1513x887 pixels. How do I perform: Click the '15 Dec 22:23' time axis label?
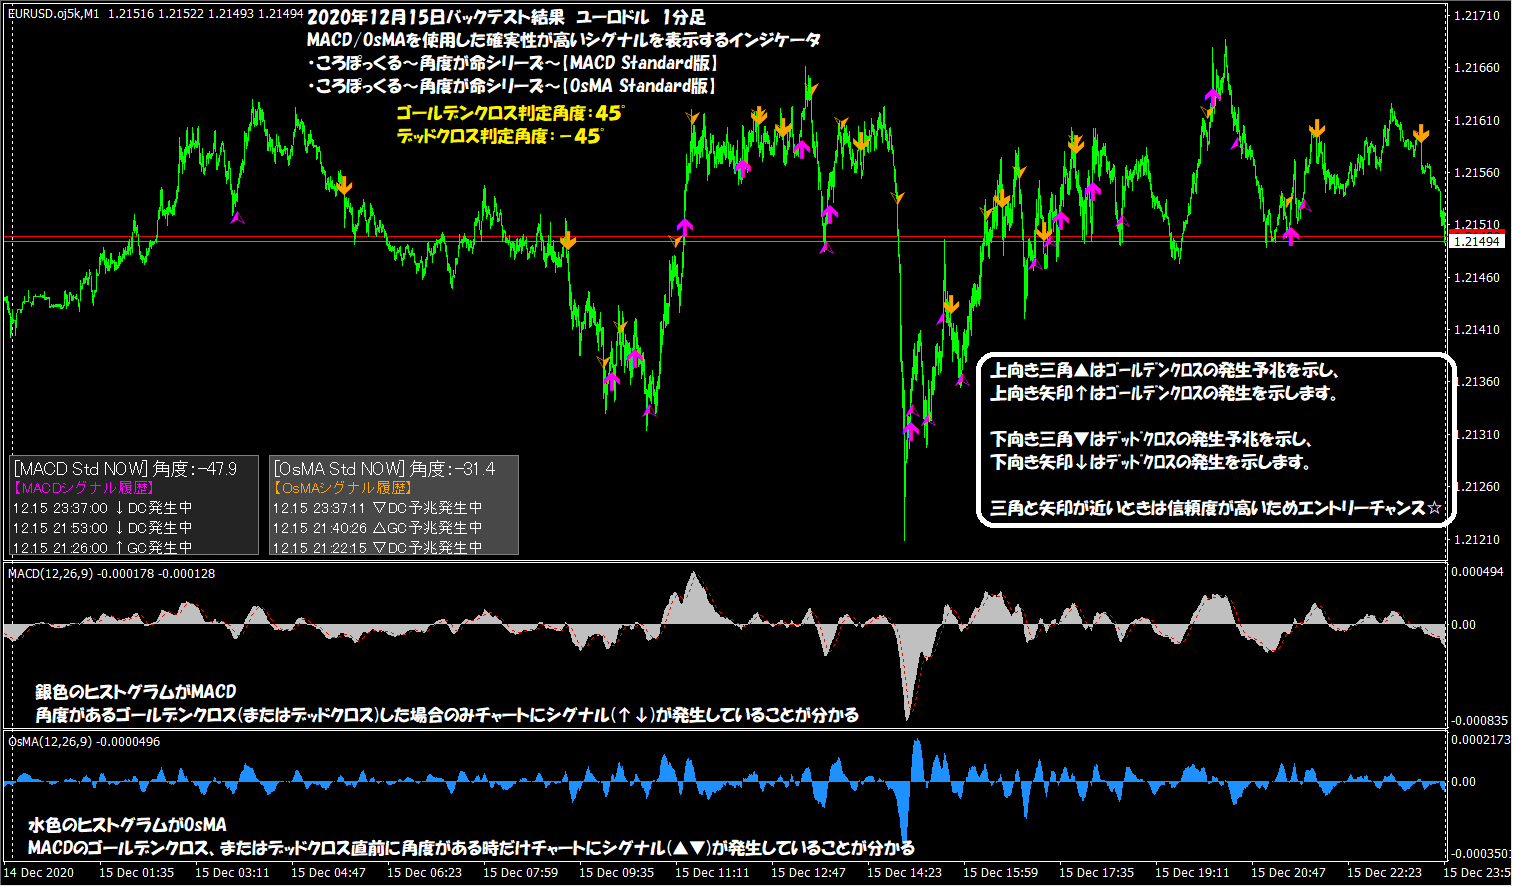[x=1384, y=873]
